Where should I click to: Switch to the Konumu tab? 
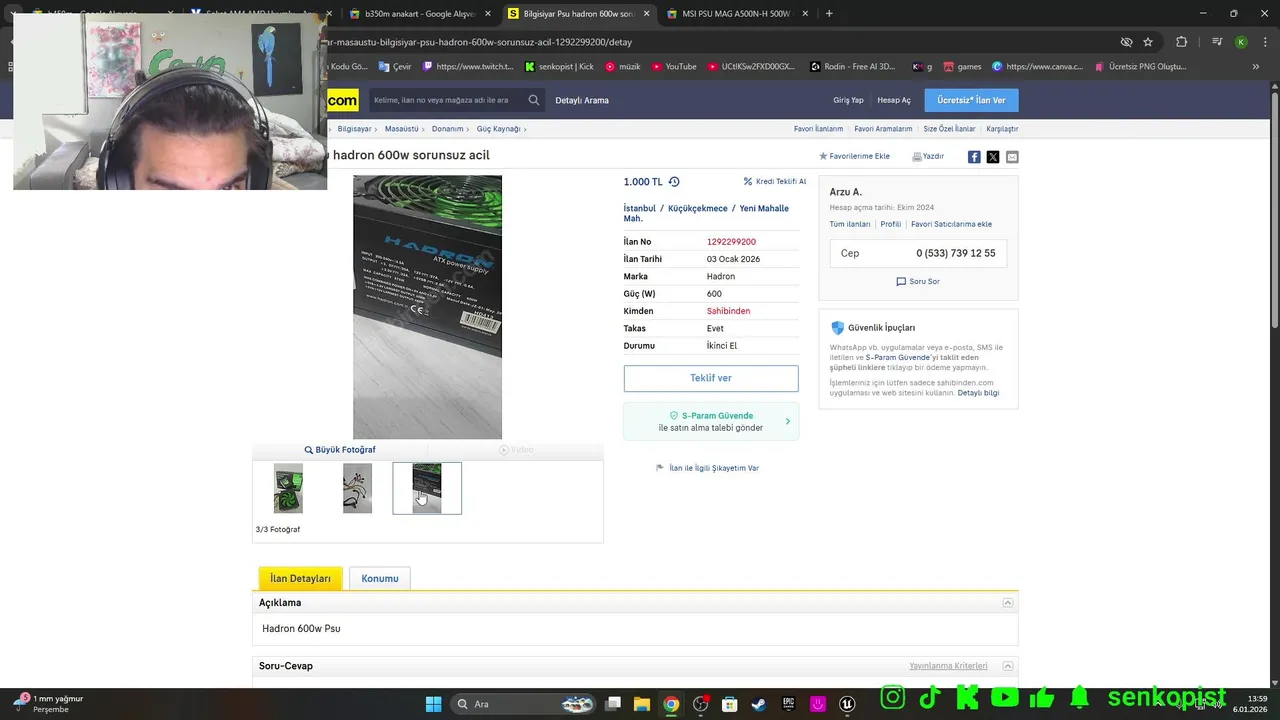[x=380, y=578]
